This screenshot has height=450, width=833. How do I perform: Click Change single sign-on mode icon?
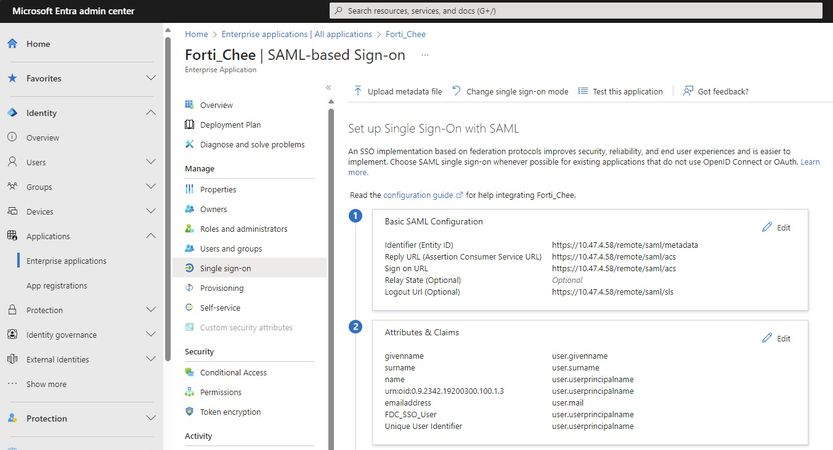point(456,91)
